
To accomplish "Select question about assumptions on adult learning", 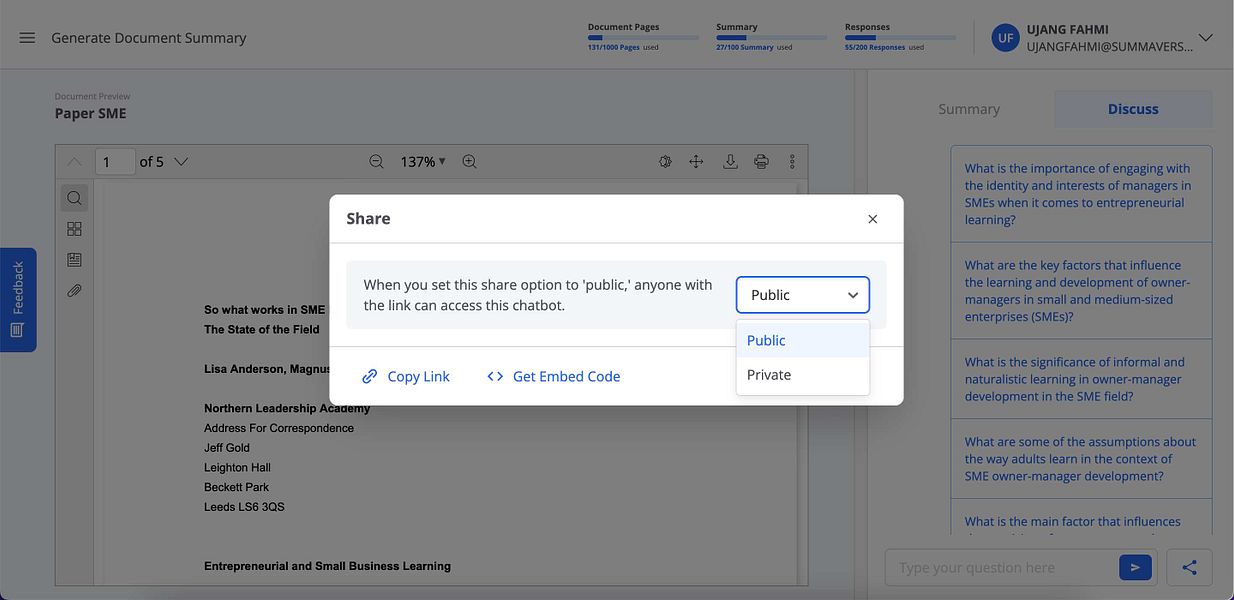I will click(1081, 459).
